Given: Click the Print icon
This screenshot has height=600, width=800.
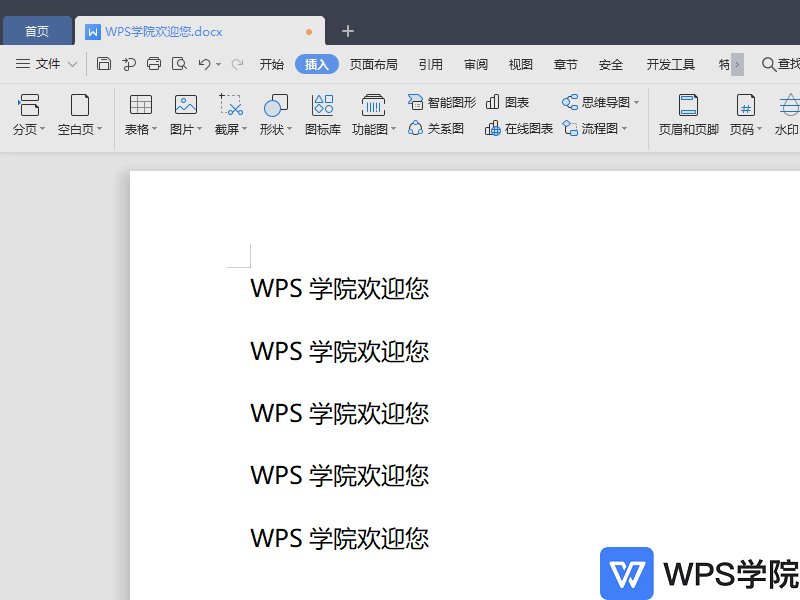Looking at the screenshot, I should pyautogui.click(x=154, y=64).
